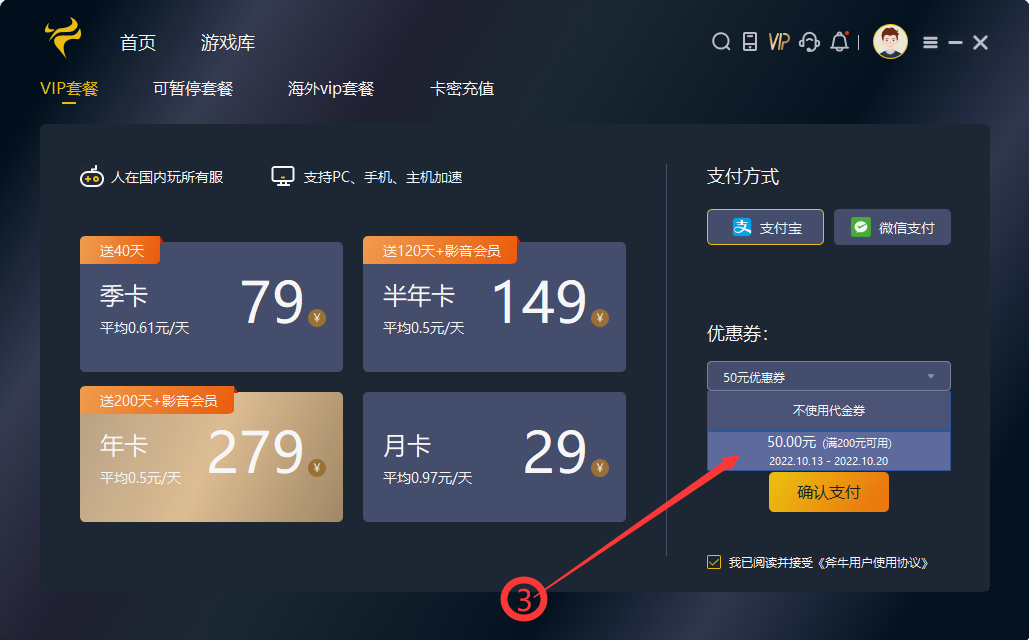The height and width of the screenshot is (640, 1029).
Task: Expand the 50元优惠券 coupon dropdown
Action: pos(828,376)
